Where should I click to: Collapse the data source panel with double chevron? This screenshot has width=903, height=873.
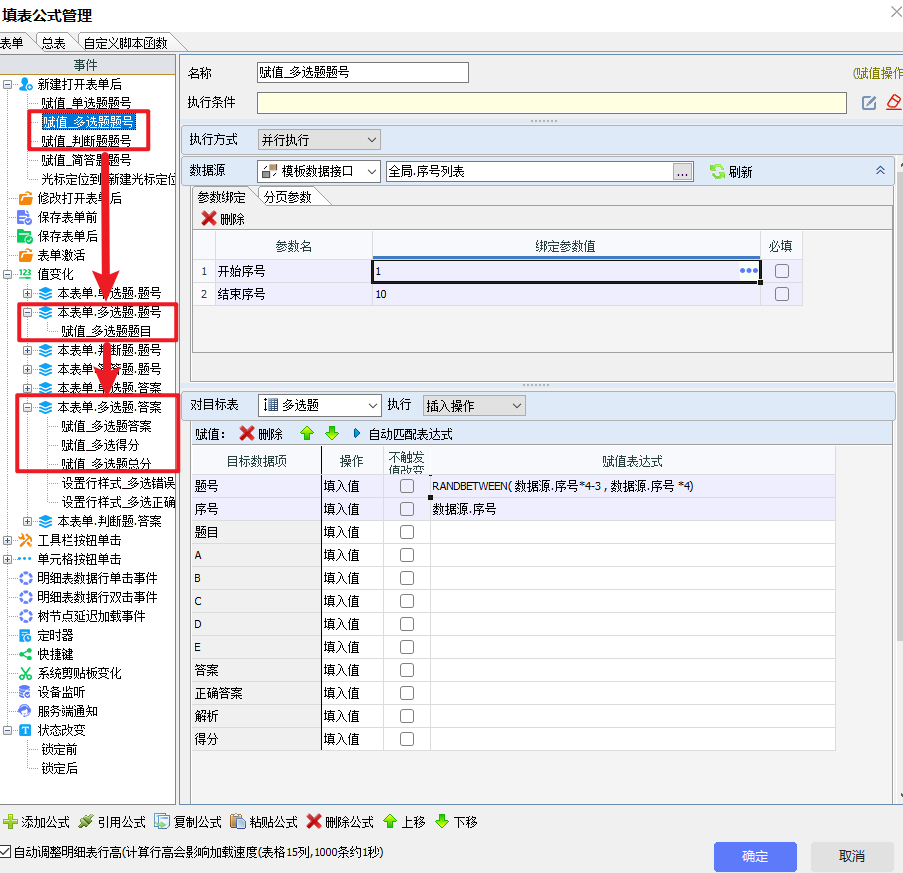click(x=880, y=170)
